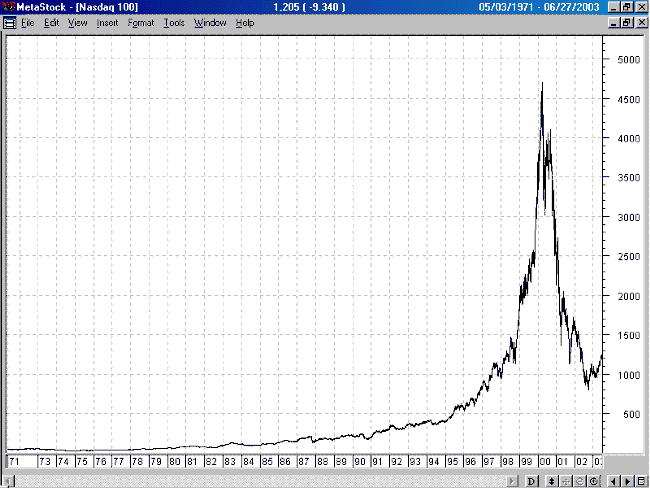
Task: Open the View menu
Action: [77, 22]
